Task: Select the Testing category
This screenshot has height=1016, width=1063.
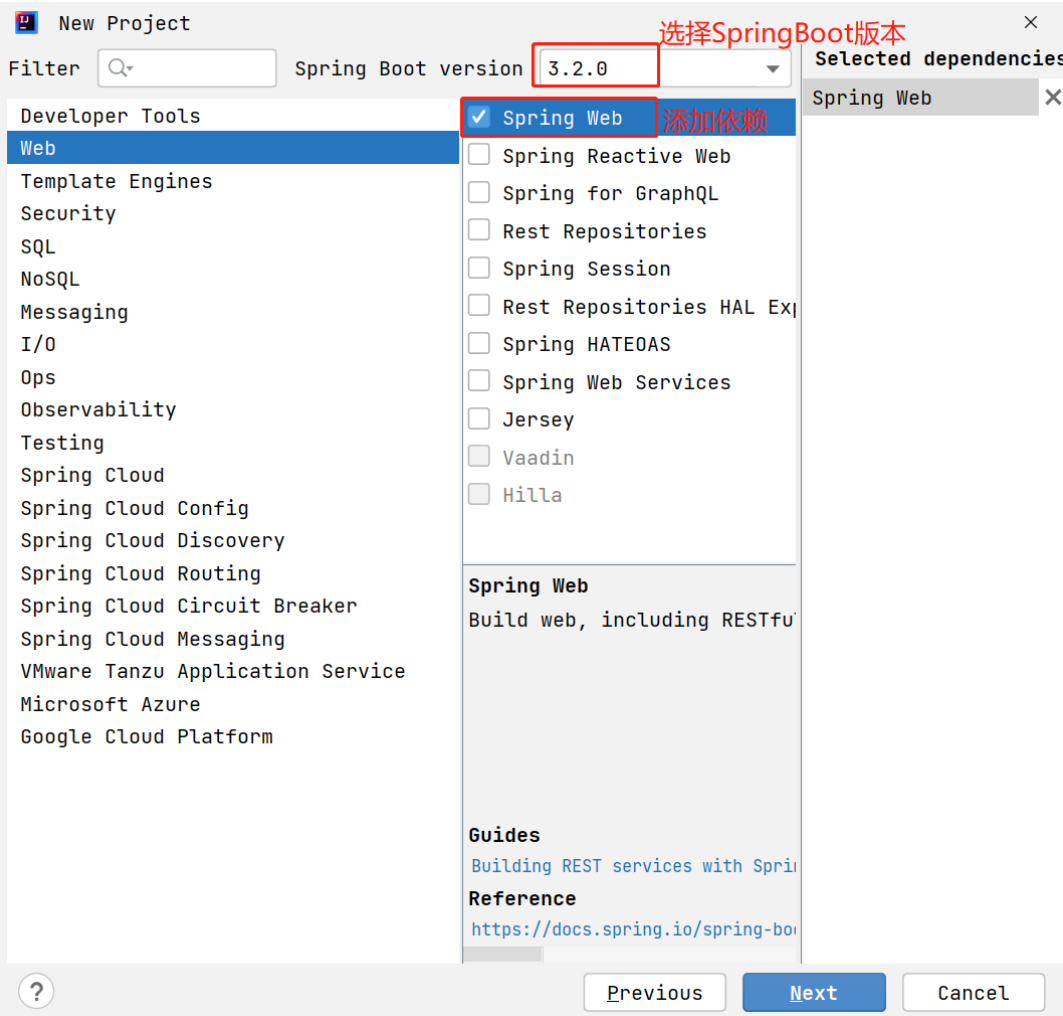Action: (x=233, y=443)
